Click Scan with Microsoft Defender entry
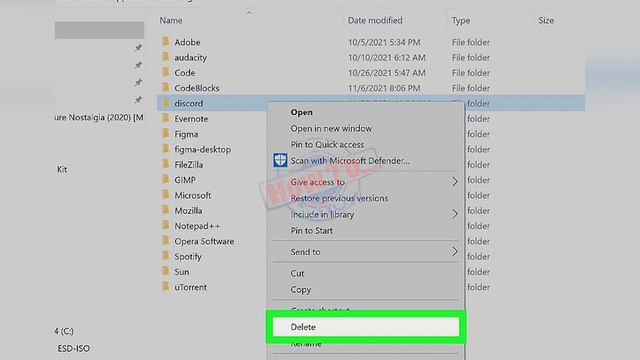Viewport: 640px width, 360px height. 350,161
